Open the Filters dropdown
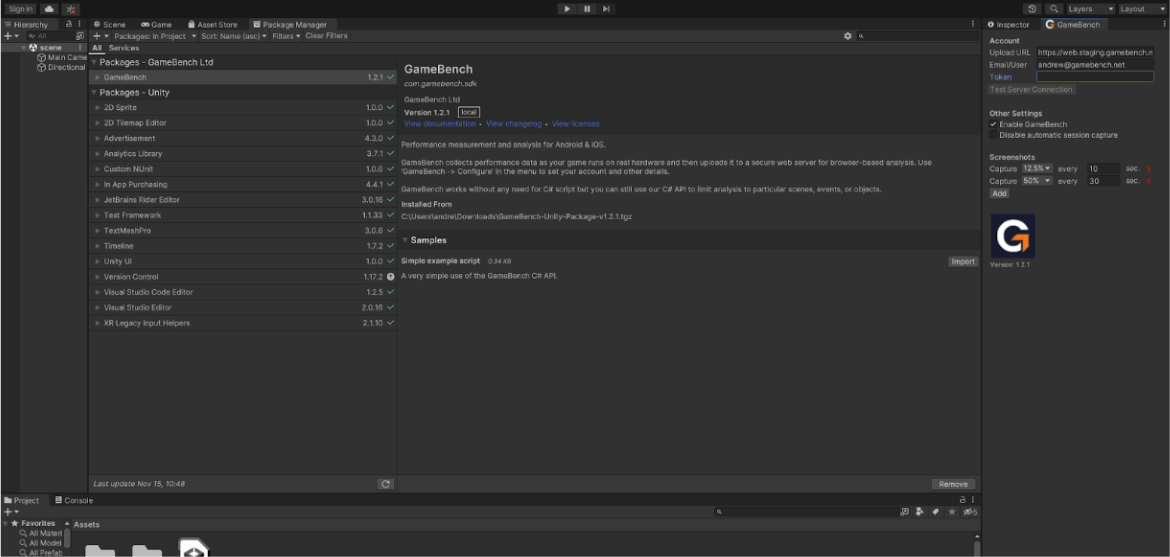Viewport: 1170px width, 557px height. pos(286,36)
